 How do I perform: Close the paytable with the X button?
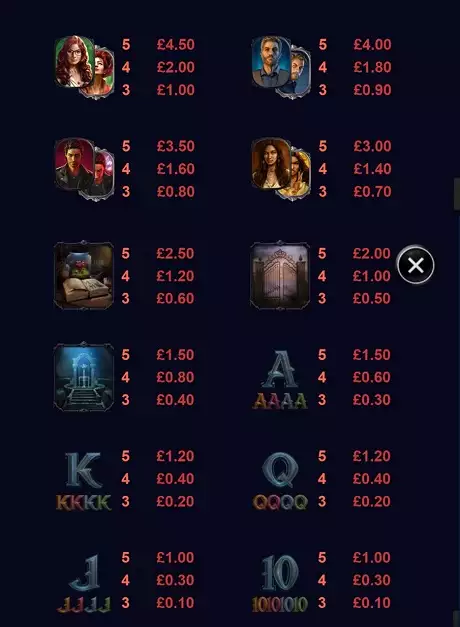pyautogui.click(x=416, y=265)
